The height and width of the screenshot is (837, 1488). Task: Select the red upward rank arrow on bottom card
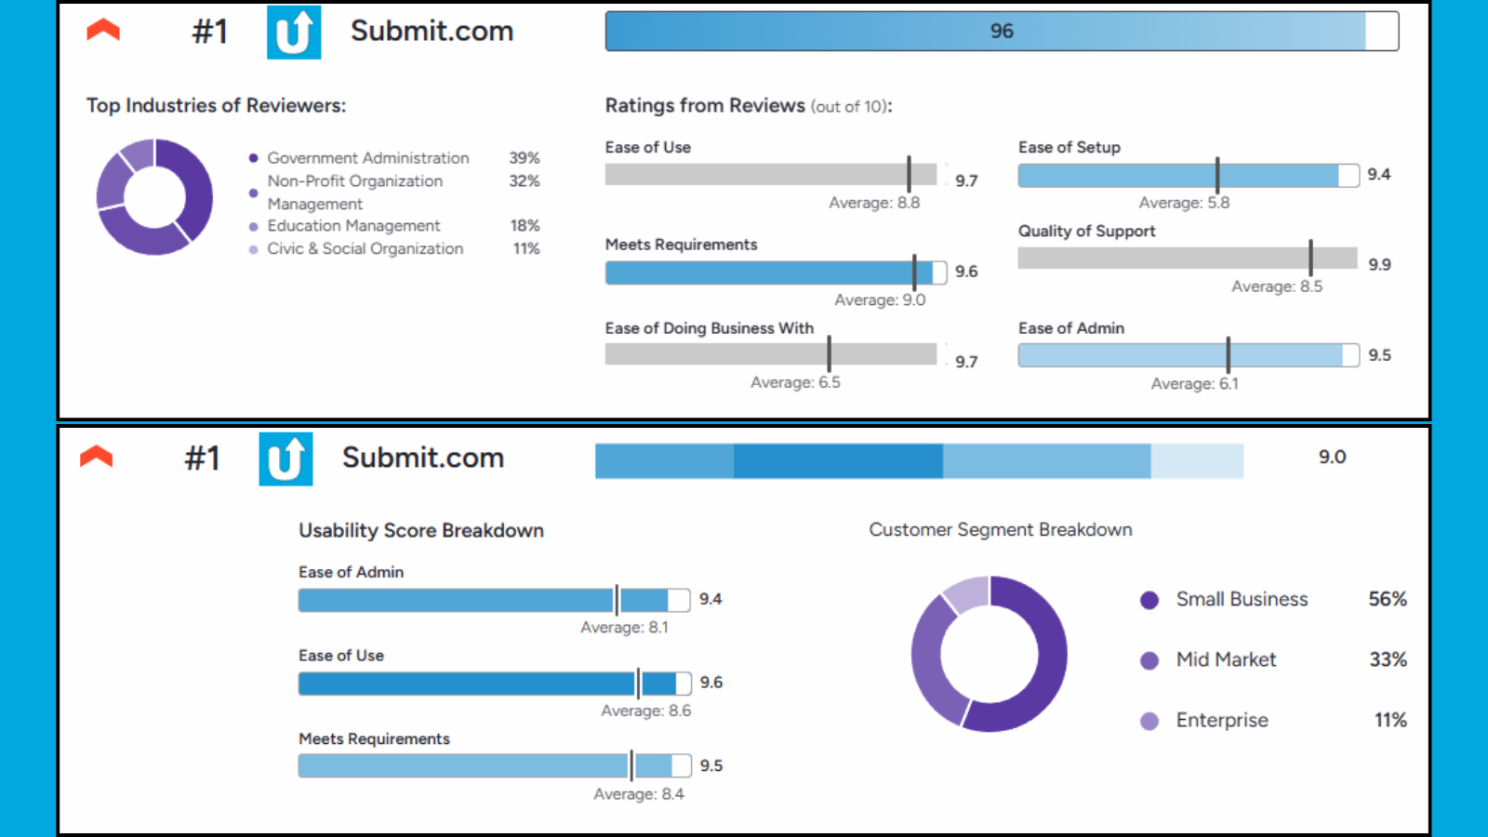(x=97, y=457)
